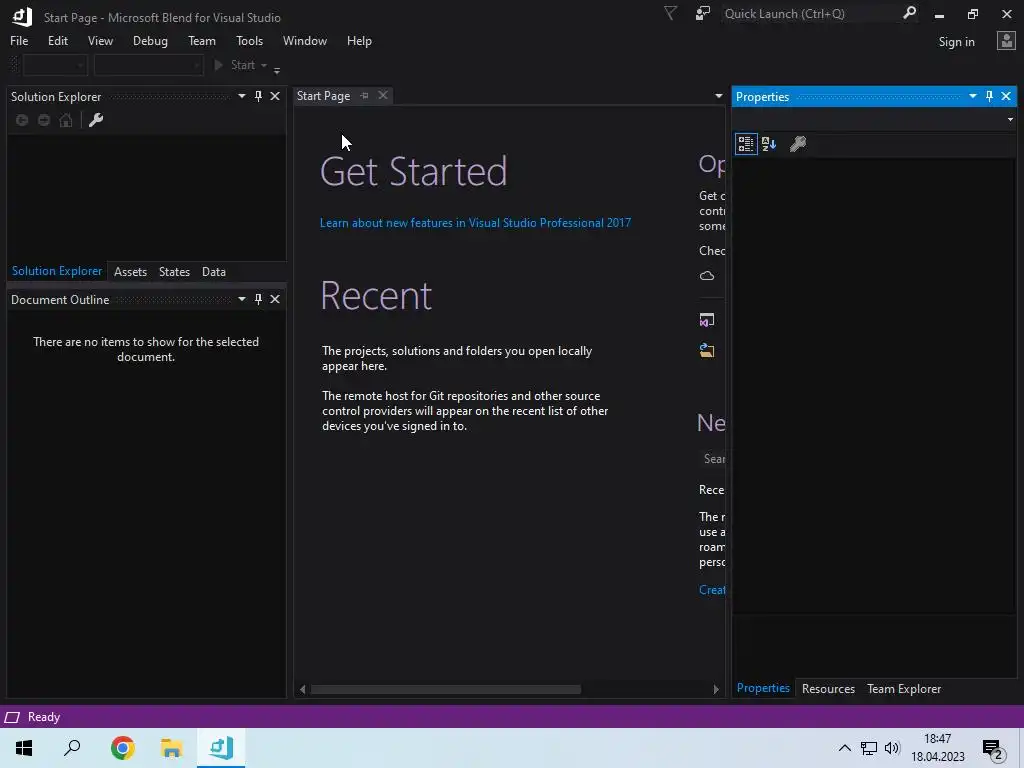Open the Windows Start menu

(24, 748)
